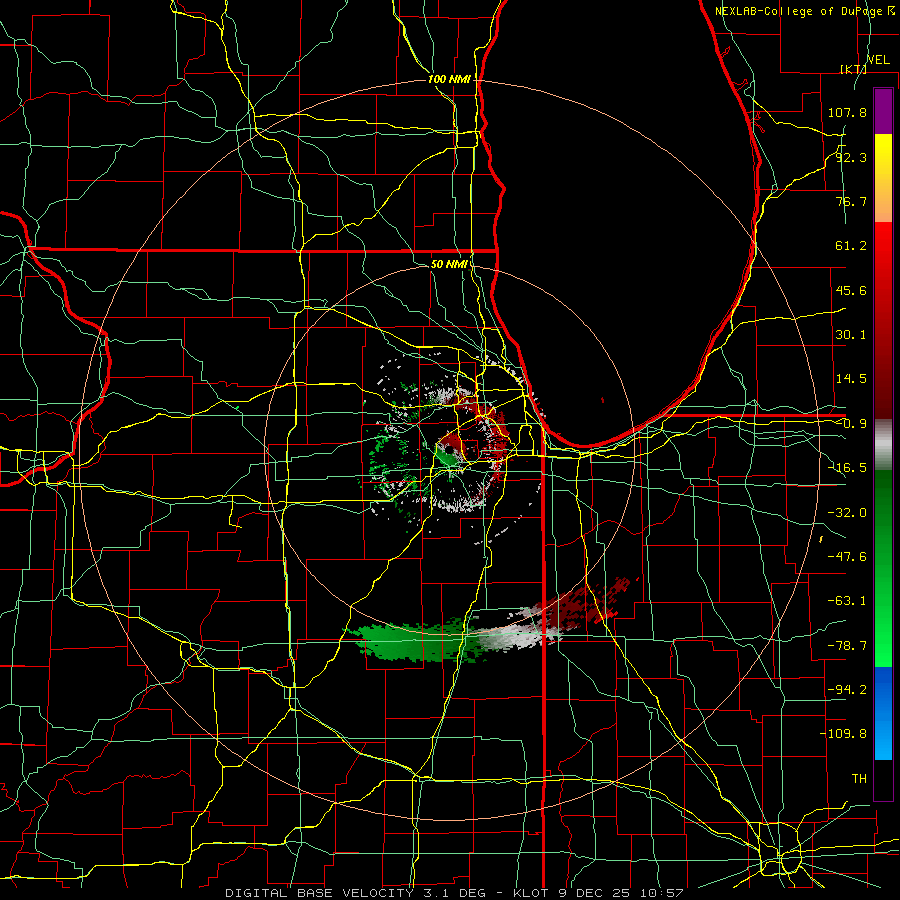Select the -32.0 scale value

pyautogui.click(x=847, y=513)
